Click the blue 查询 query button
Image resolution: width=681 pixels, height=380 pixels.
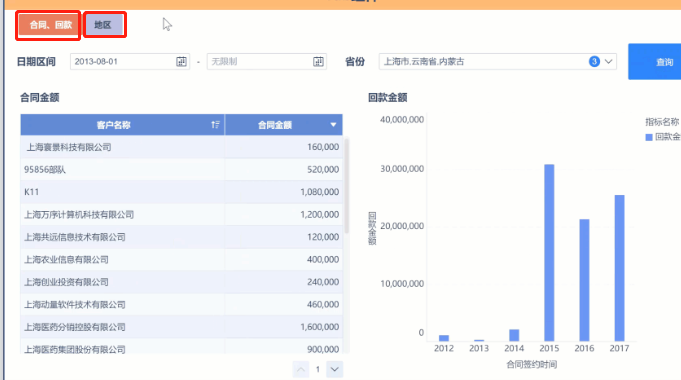click(x=655, y=62)
